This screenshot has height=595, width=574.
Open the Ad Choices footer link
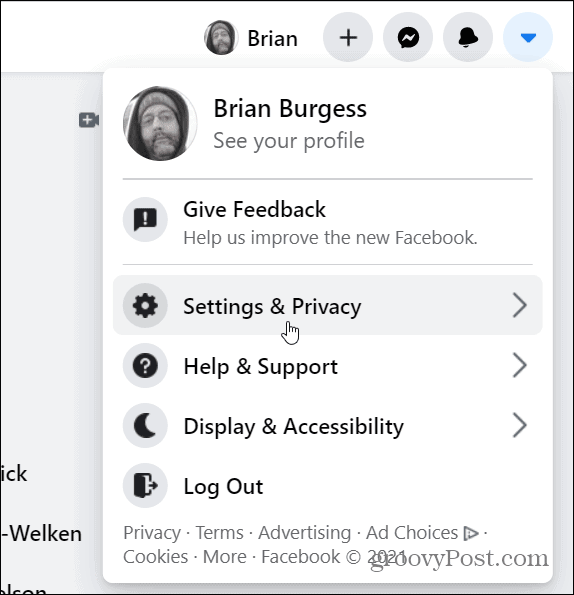point(421,532)
